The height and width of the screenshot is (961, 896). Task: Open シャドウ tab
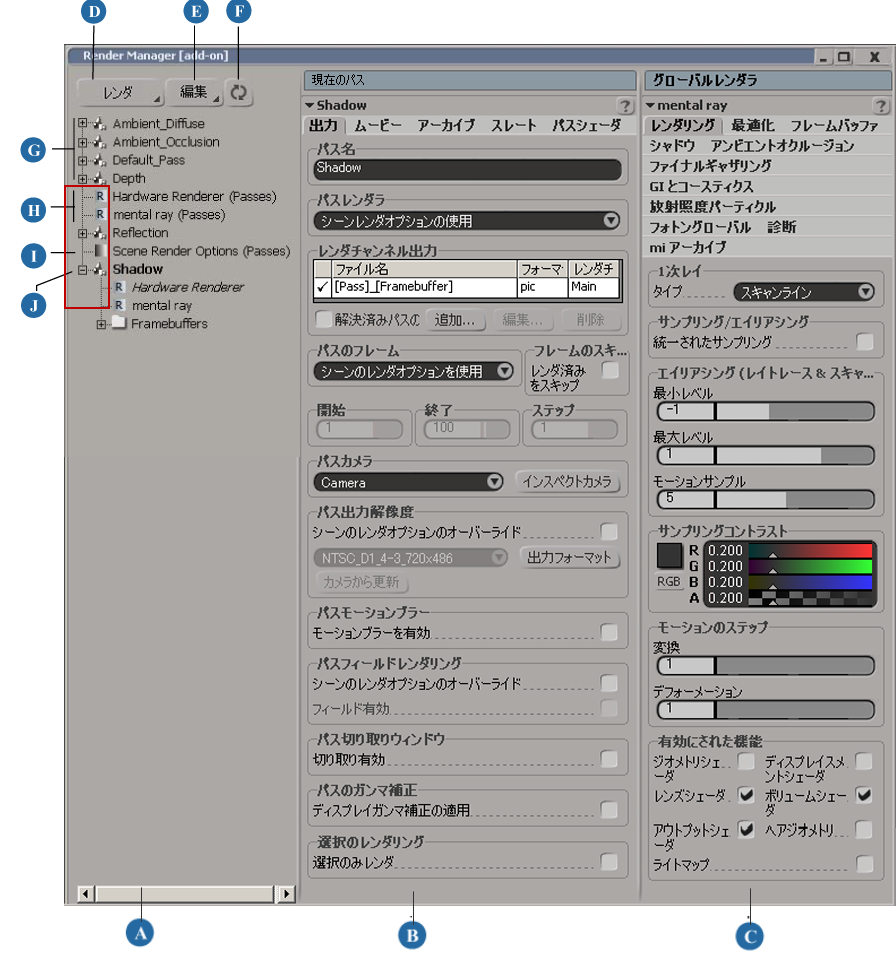[x=672, y=146]
